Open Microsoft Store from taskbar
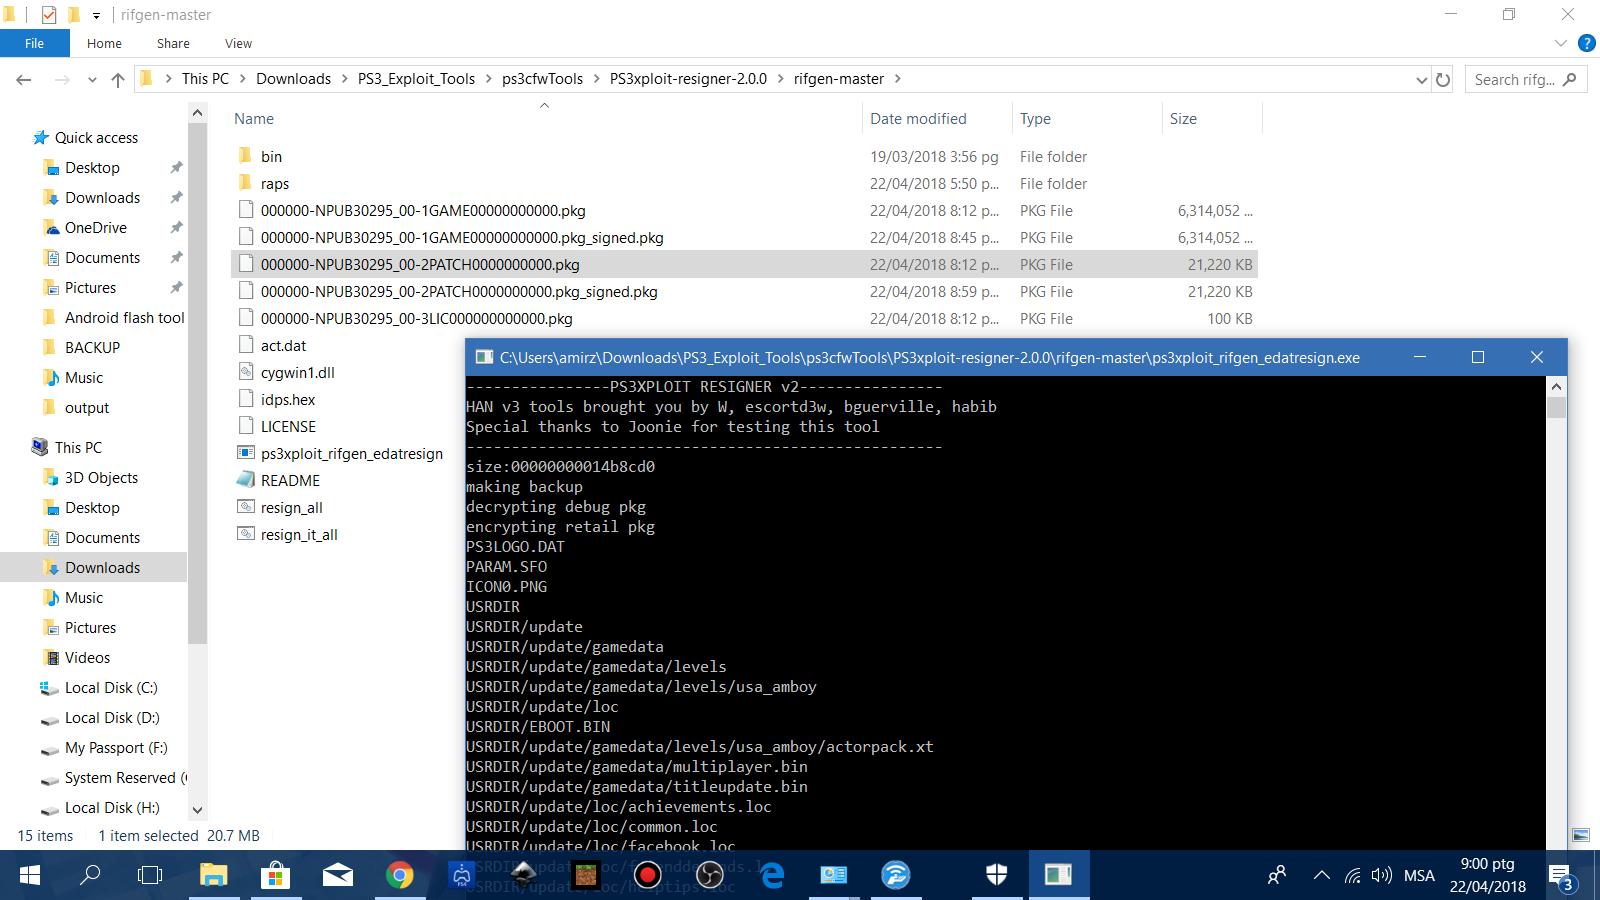Image resolution: width=1600 pixels, height=900 pixels. pos(274,875)
